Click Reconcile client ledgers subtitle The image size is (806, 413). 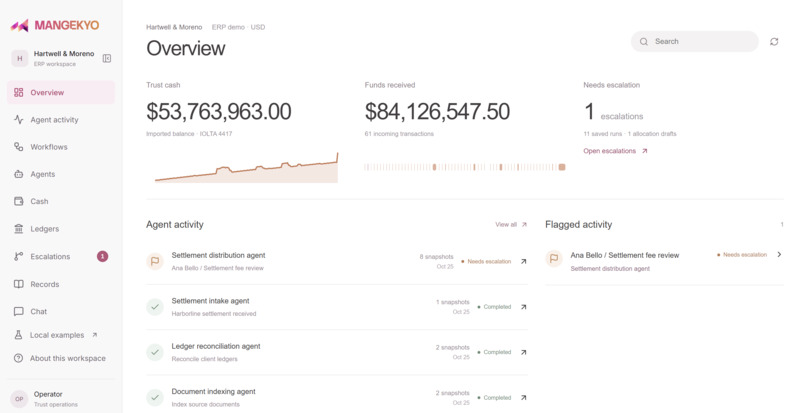point(205,359)
